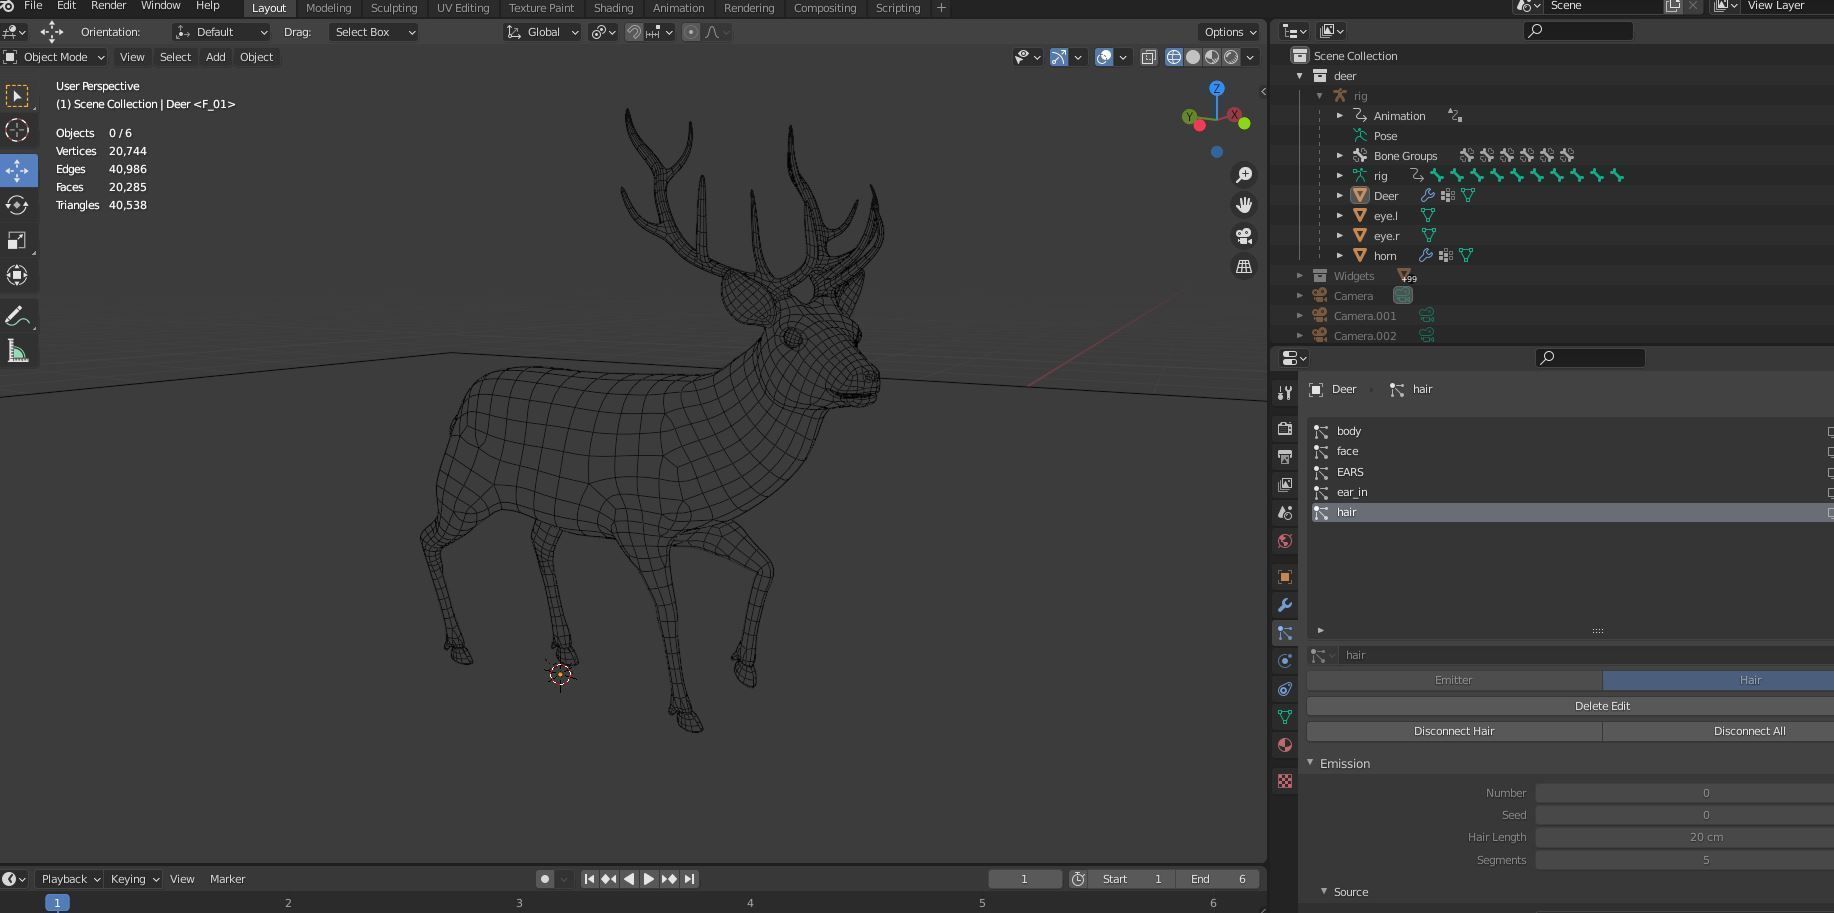This screenshot has height=913, width=1834.
Task: Toggle snapping magnet icon
Action: click(x=634, y=32)
